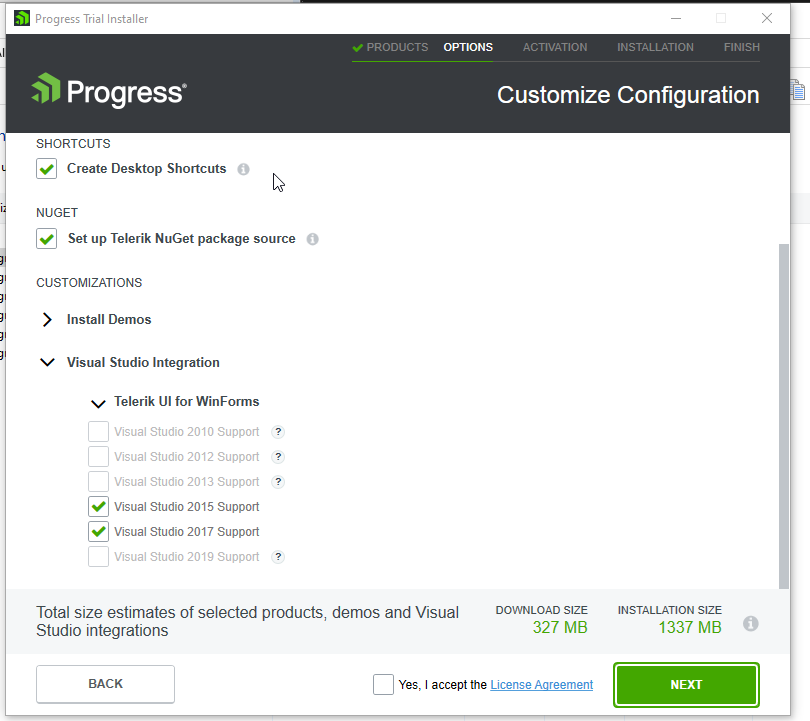Click help icon for Visual Studio 2012 Support

coord(278,457)
